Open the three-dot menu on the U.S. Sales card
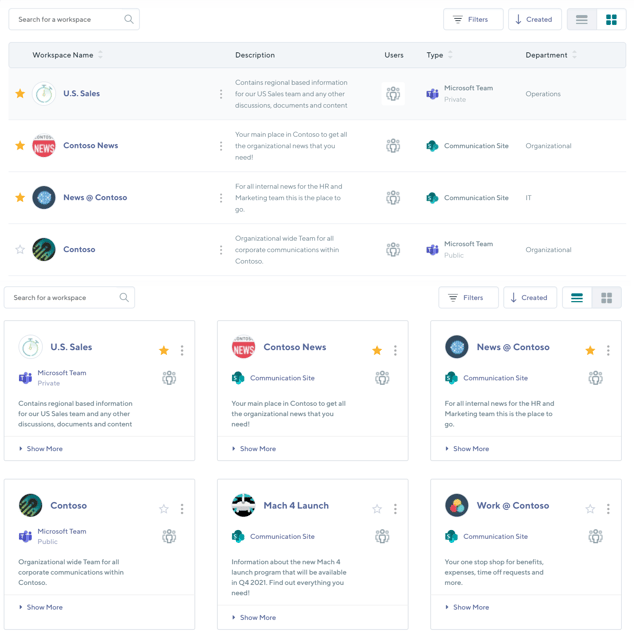This screenshot has width=634, height=635. tap(182, 351)
